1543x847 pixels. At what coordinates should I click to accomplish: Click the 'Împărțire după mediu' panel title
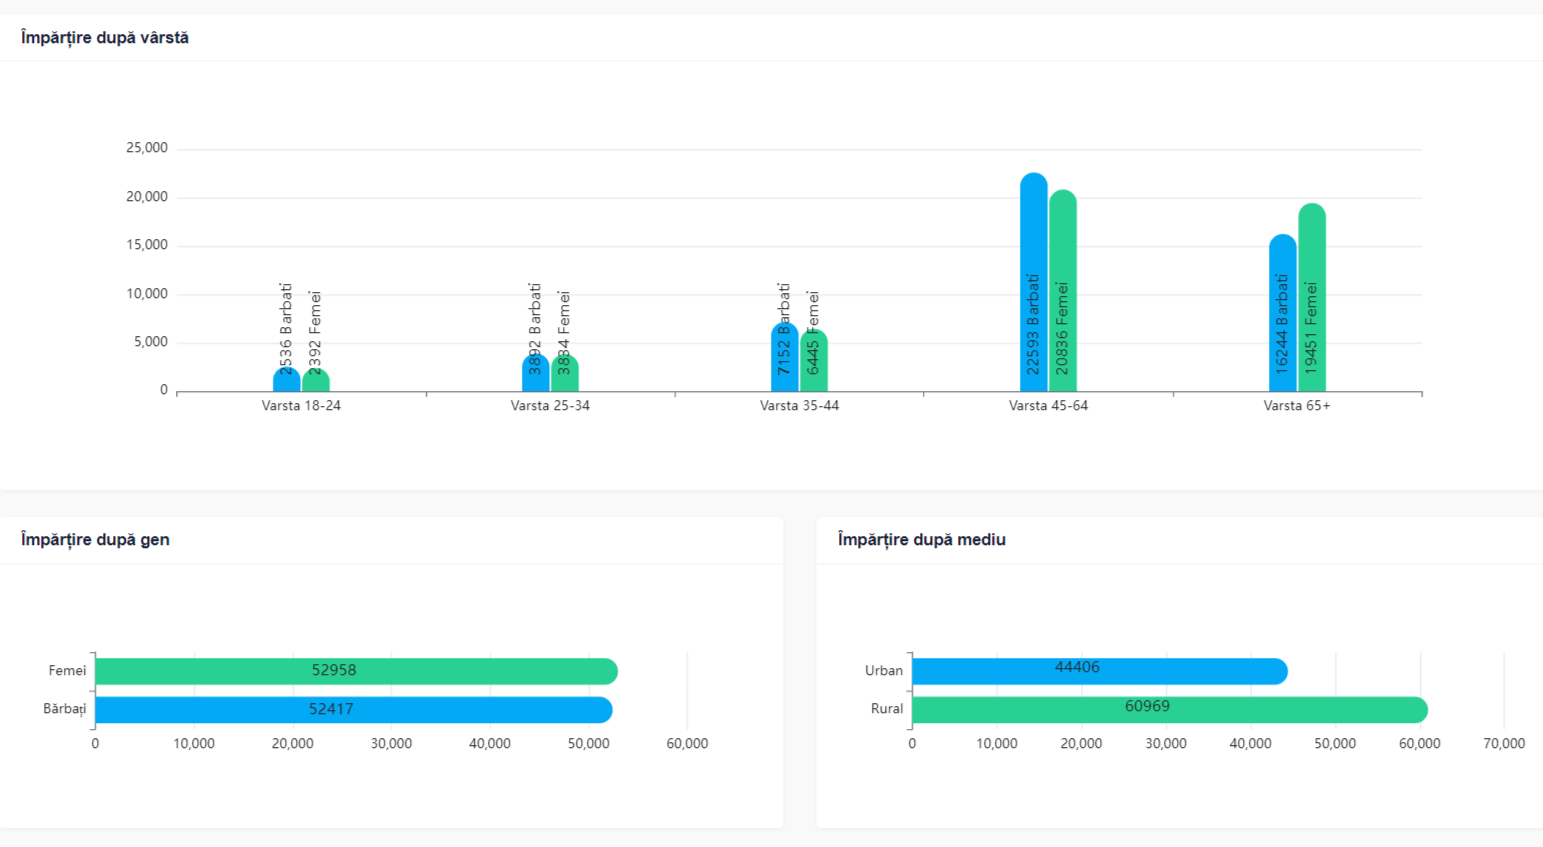pos(921,540)
